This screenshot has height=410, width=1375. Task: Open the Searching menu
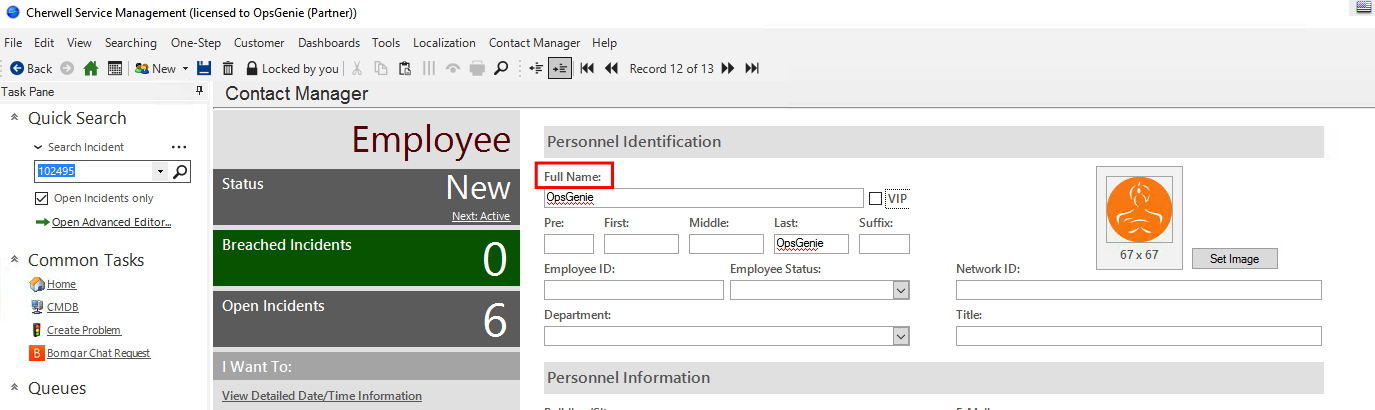point(131,43)
